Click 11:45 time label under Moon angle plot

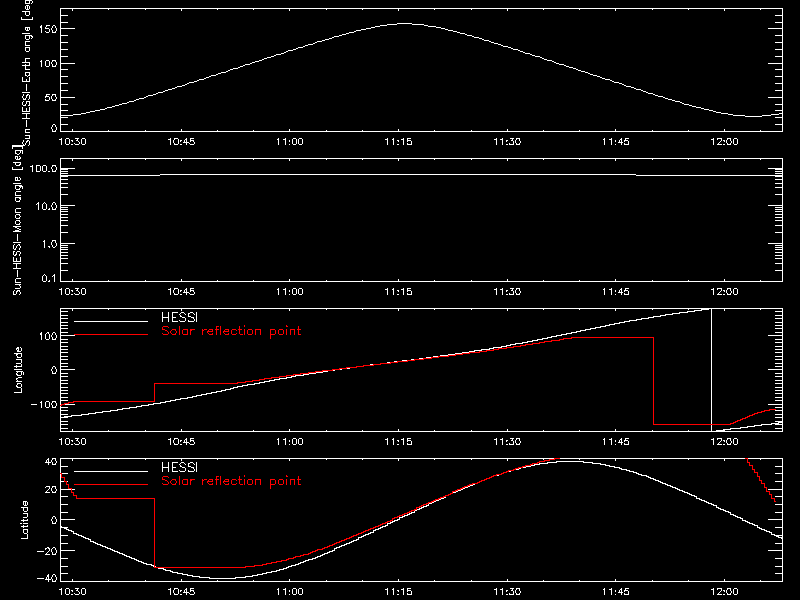[x=616, y=292]
